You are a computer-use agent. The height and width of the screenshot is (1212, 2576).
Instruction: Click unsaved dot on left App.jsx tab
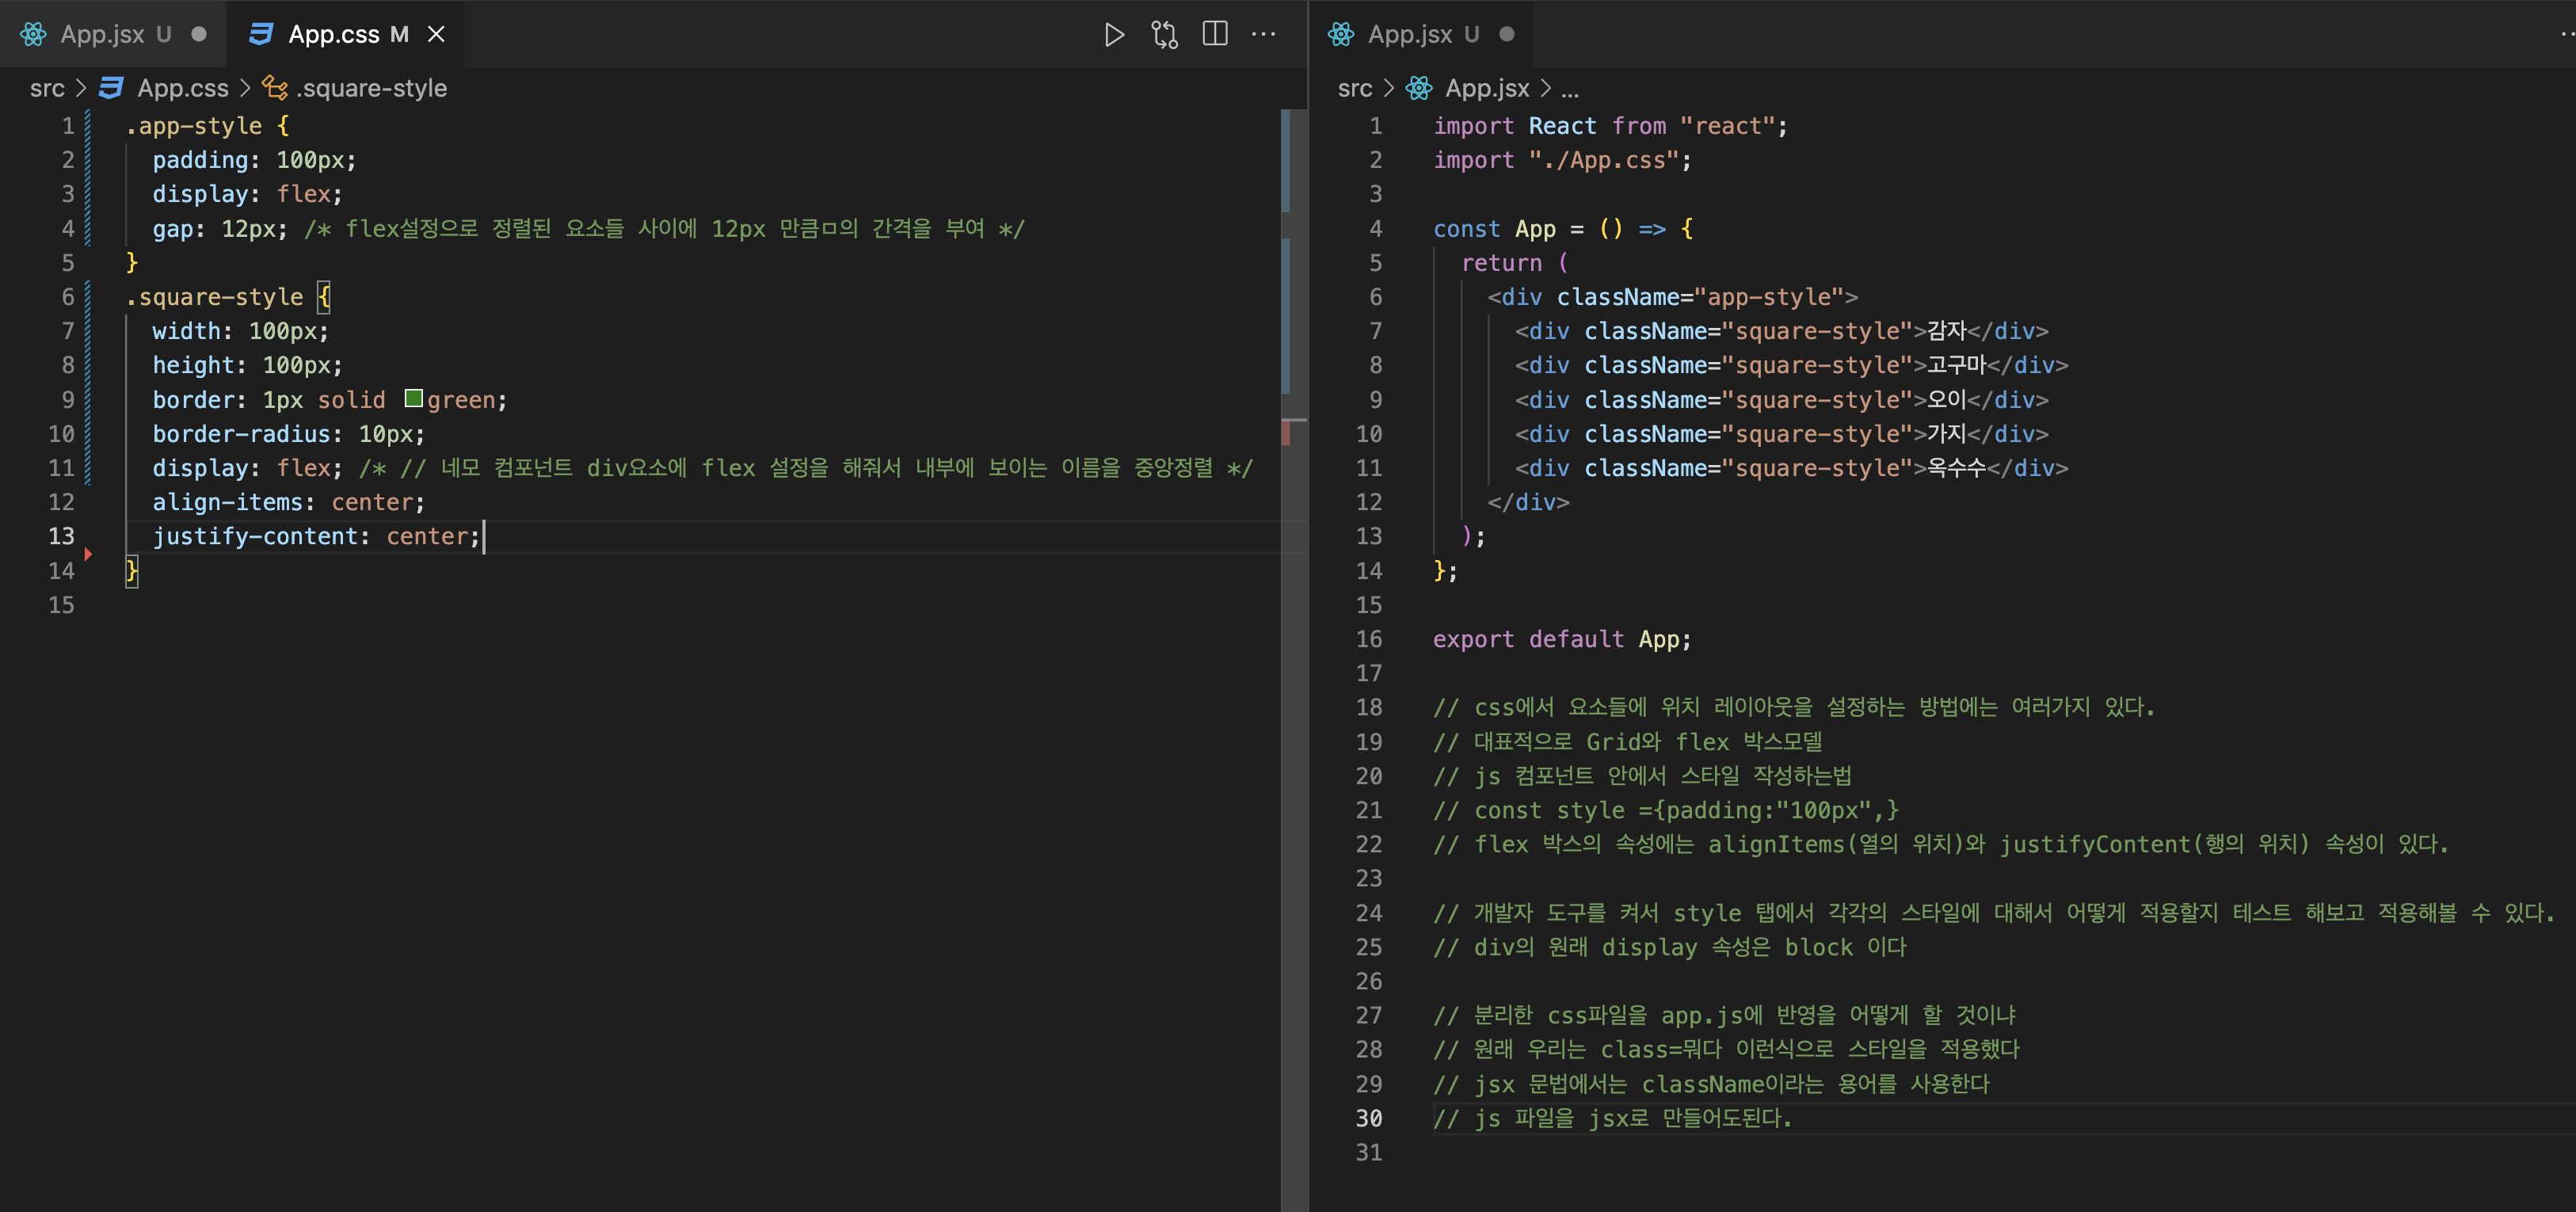pos(199,35)
